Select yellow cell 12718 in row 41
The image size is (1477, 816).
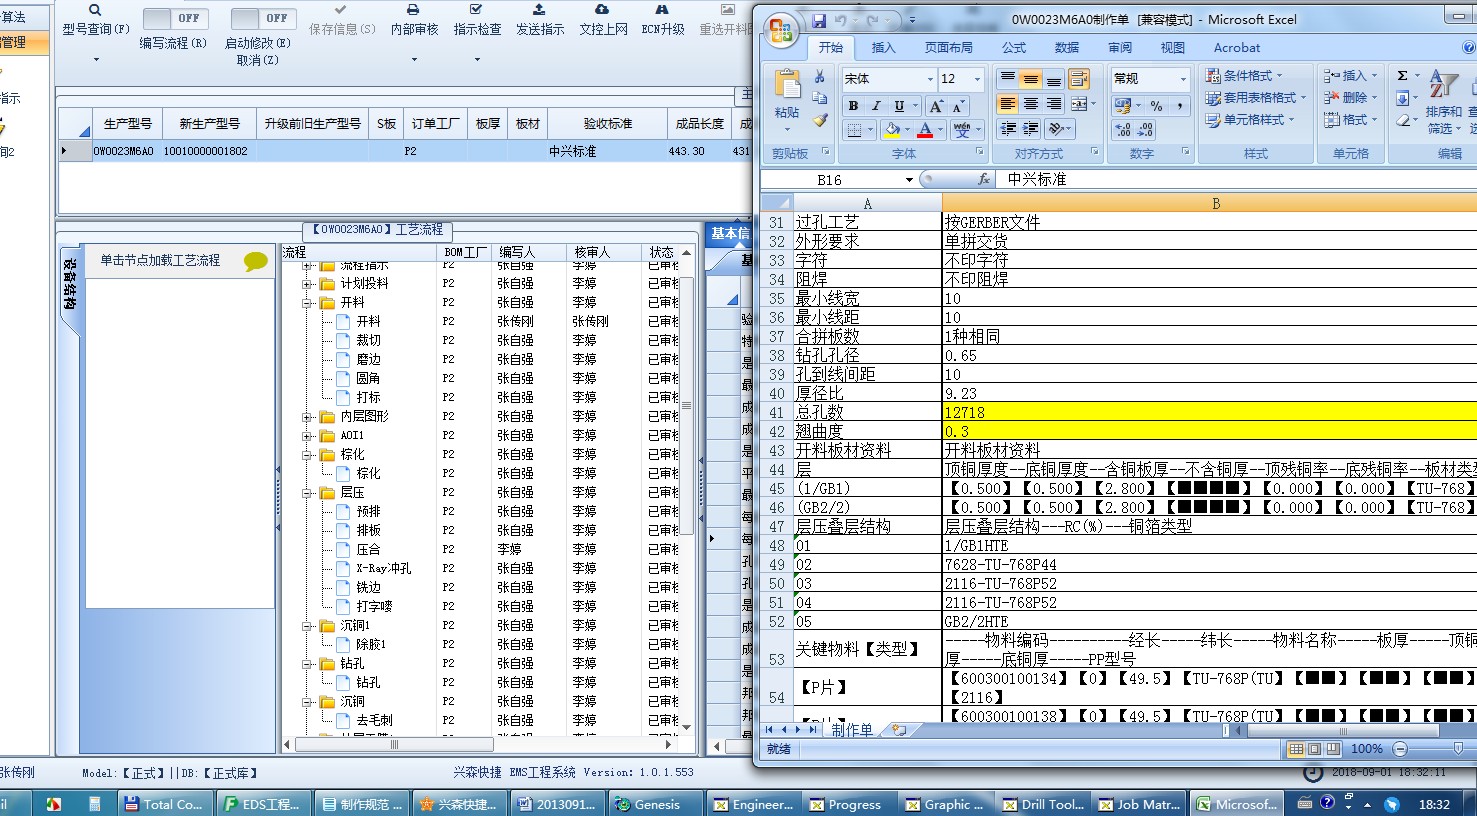pyautogui.click(x=1210, y=412)
